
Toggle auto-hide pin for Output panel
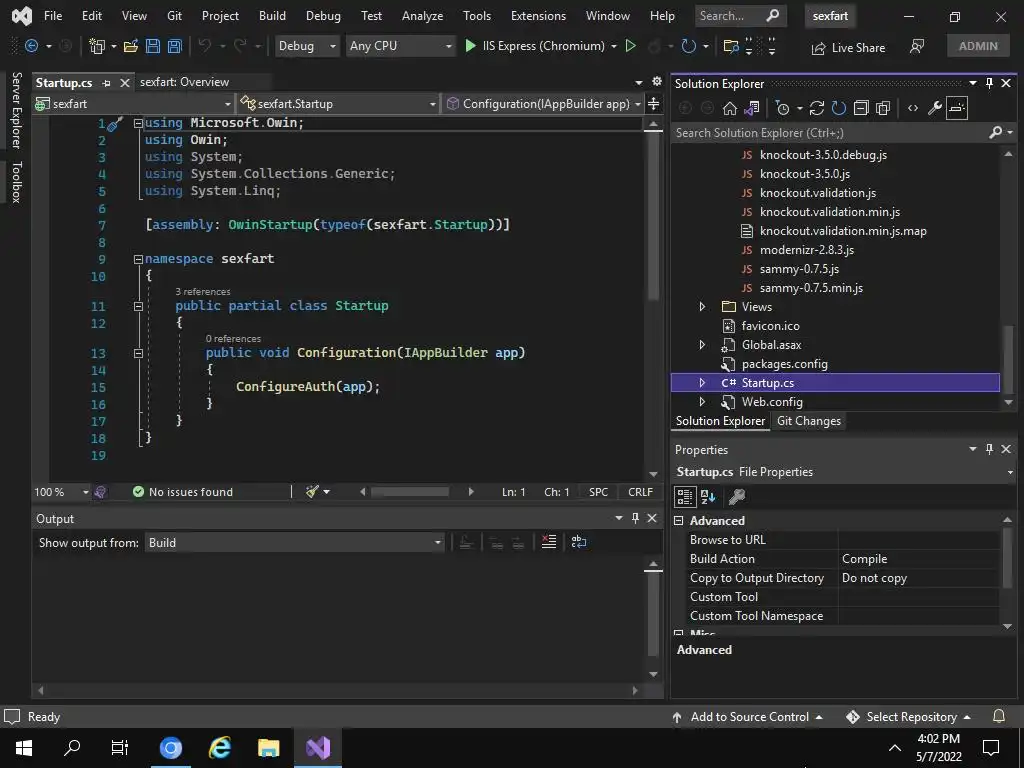click(635, 518)
